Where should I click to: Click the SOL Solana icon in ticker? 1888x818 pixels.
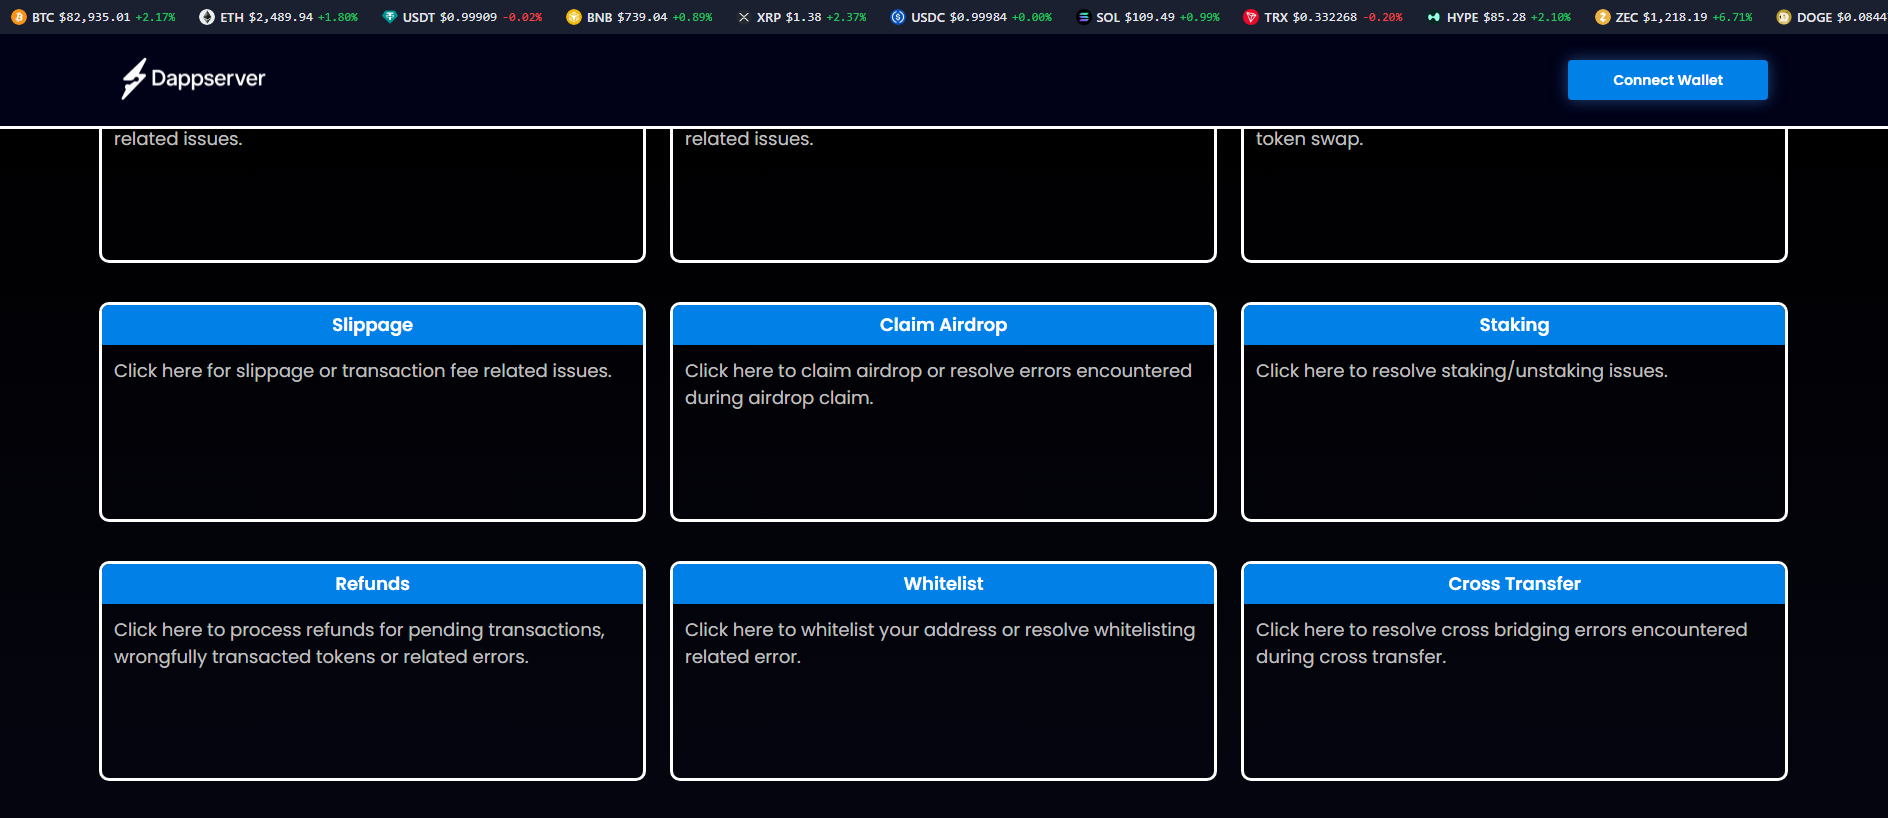click(x=1083, y=17)
